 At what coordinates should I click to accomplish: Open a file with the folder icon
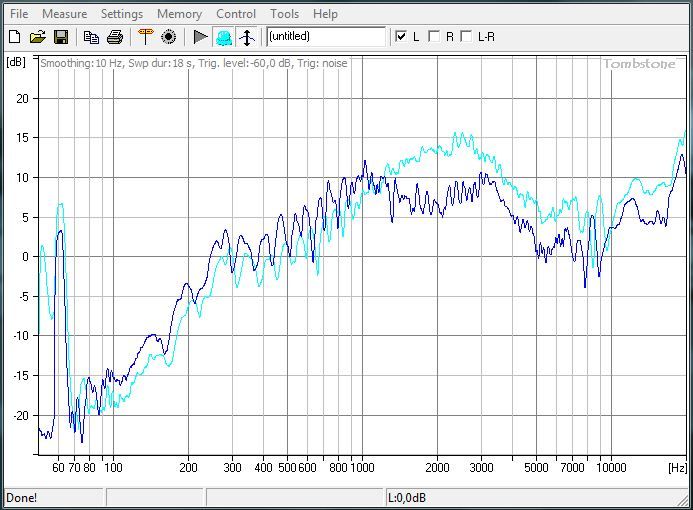click(37, 37)
